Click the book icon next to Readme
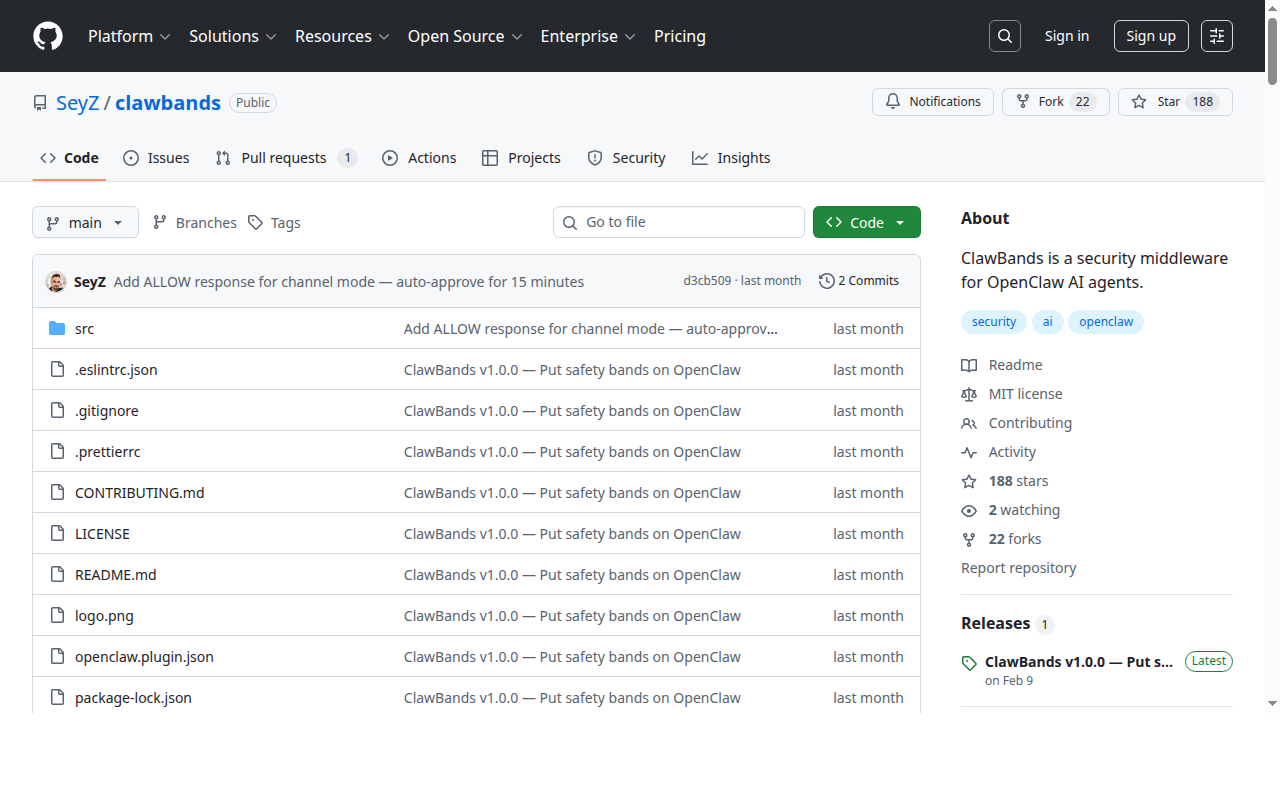 coord(969,366)
